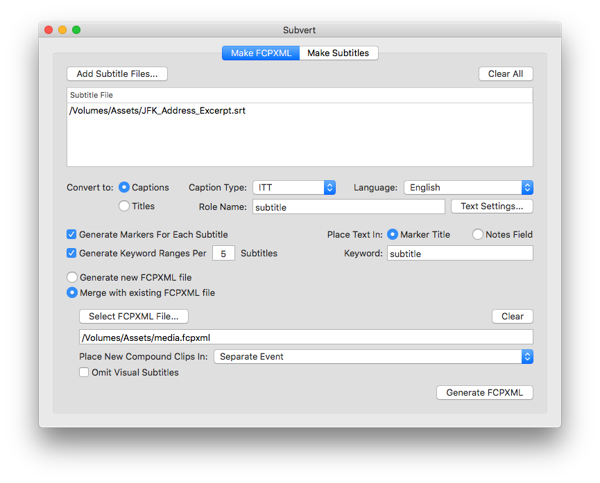The height and width of the screenshot is (483, 600).
Task: Click the Generate FCPXML button
Action: coord(484,392)
